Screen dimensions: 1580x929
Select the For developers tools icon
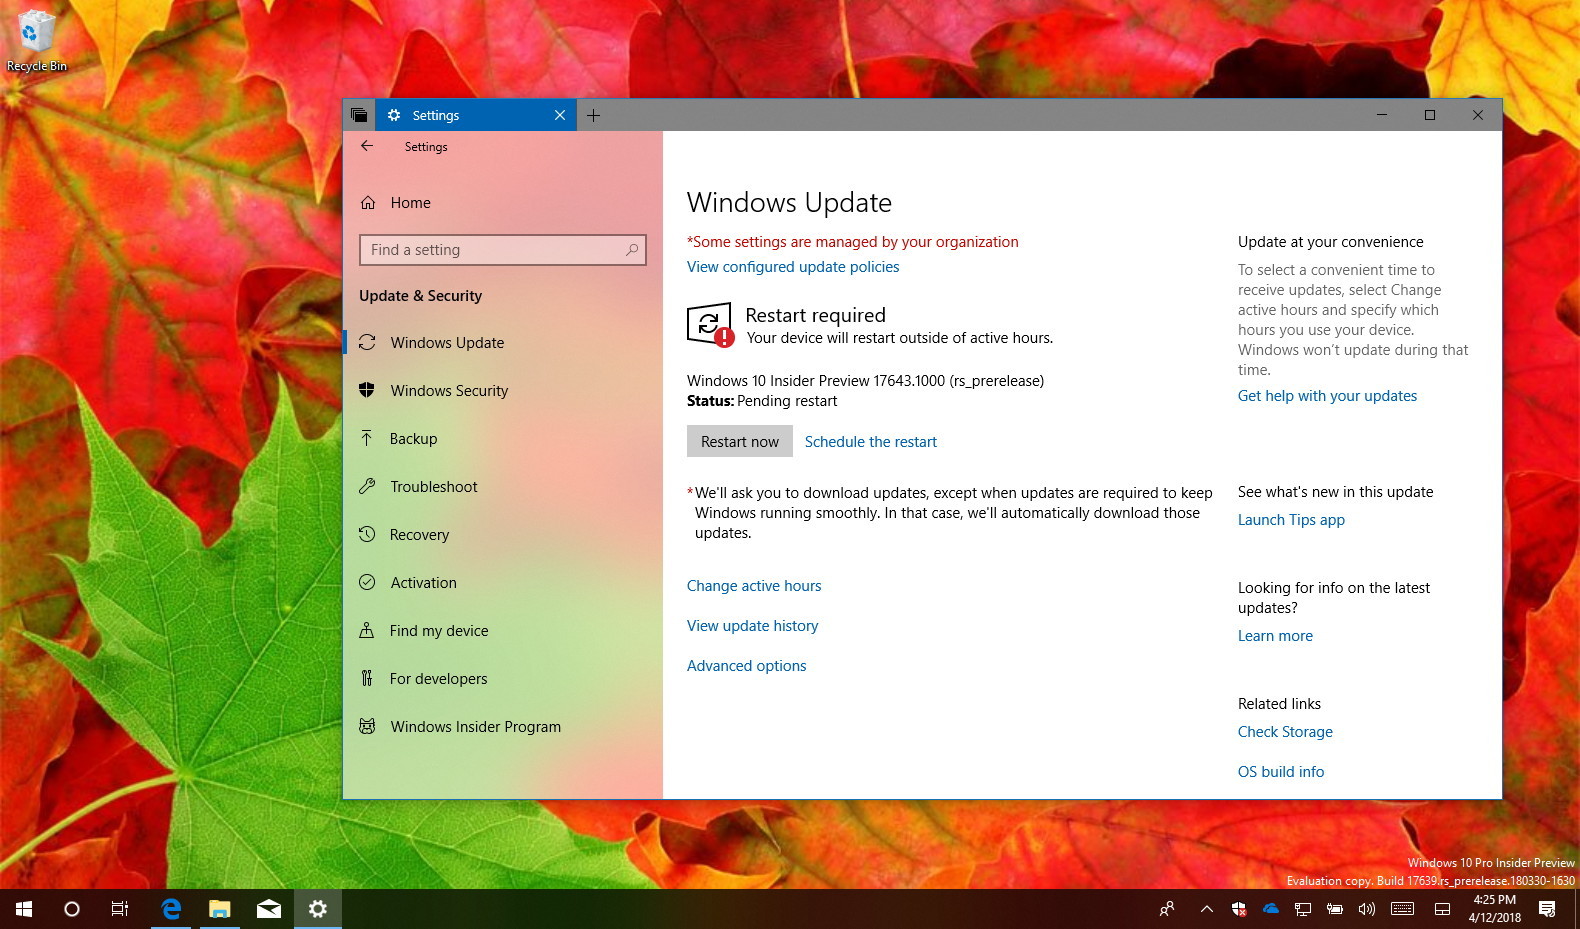(367, 678)
